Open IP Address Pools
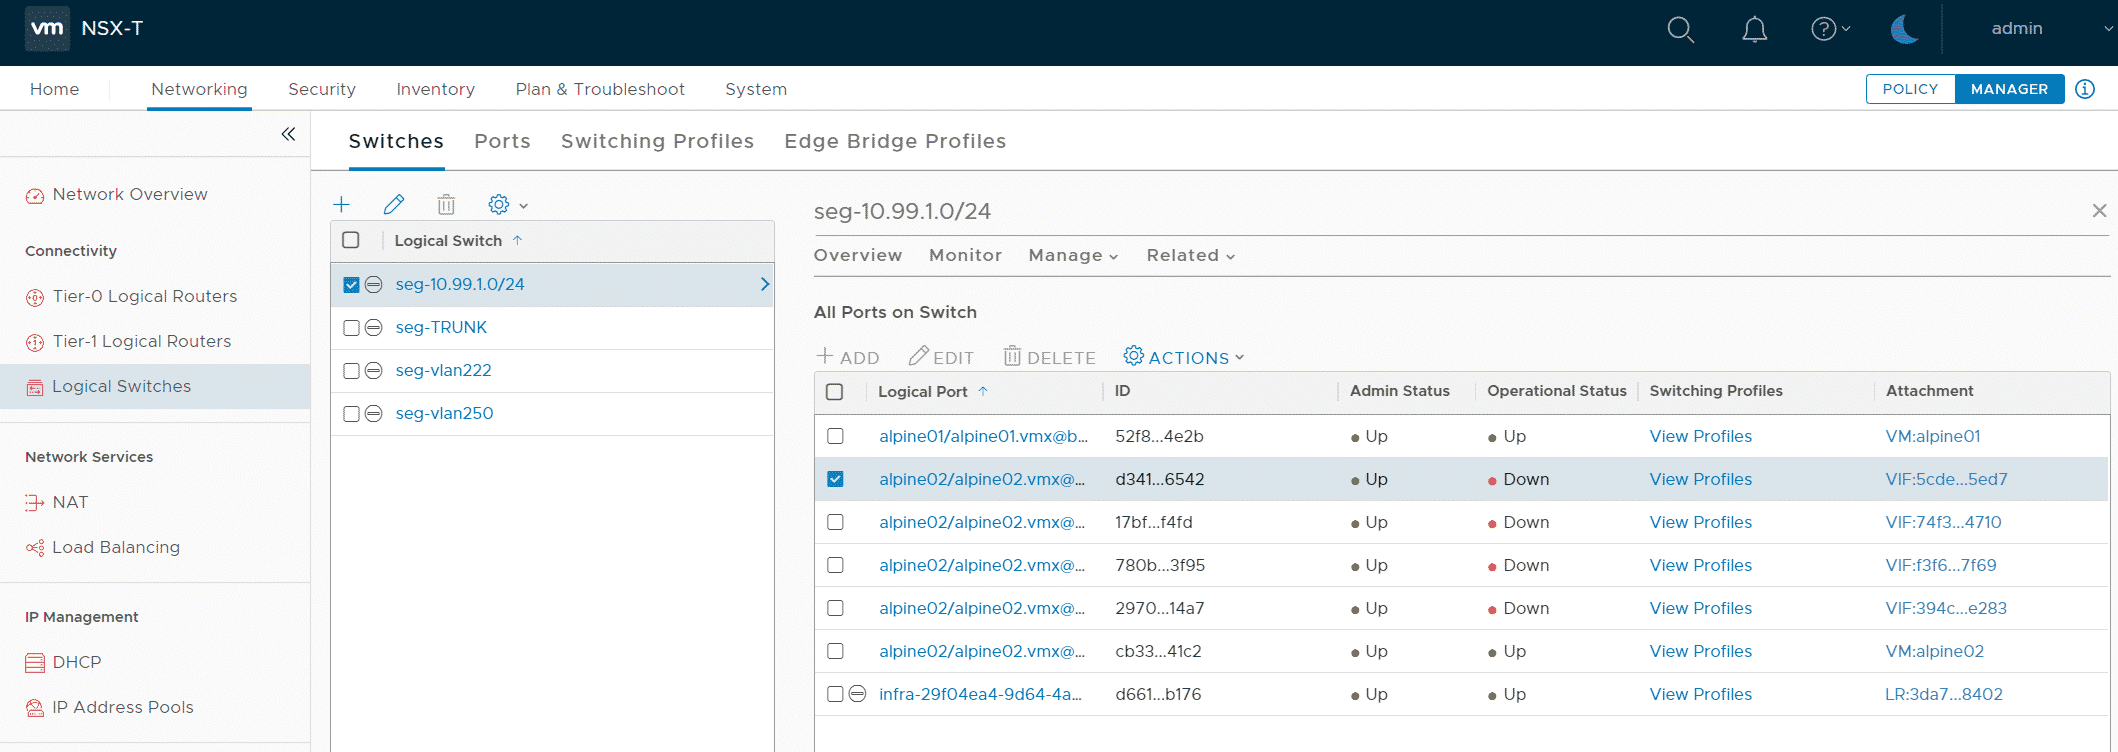The height and width of the screenshot is (752, 2118). tap(123, 708)
